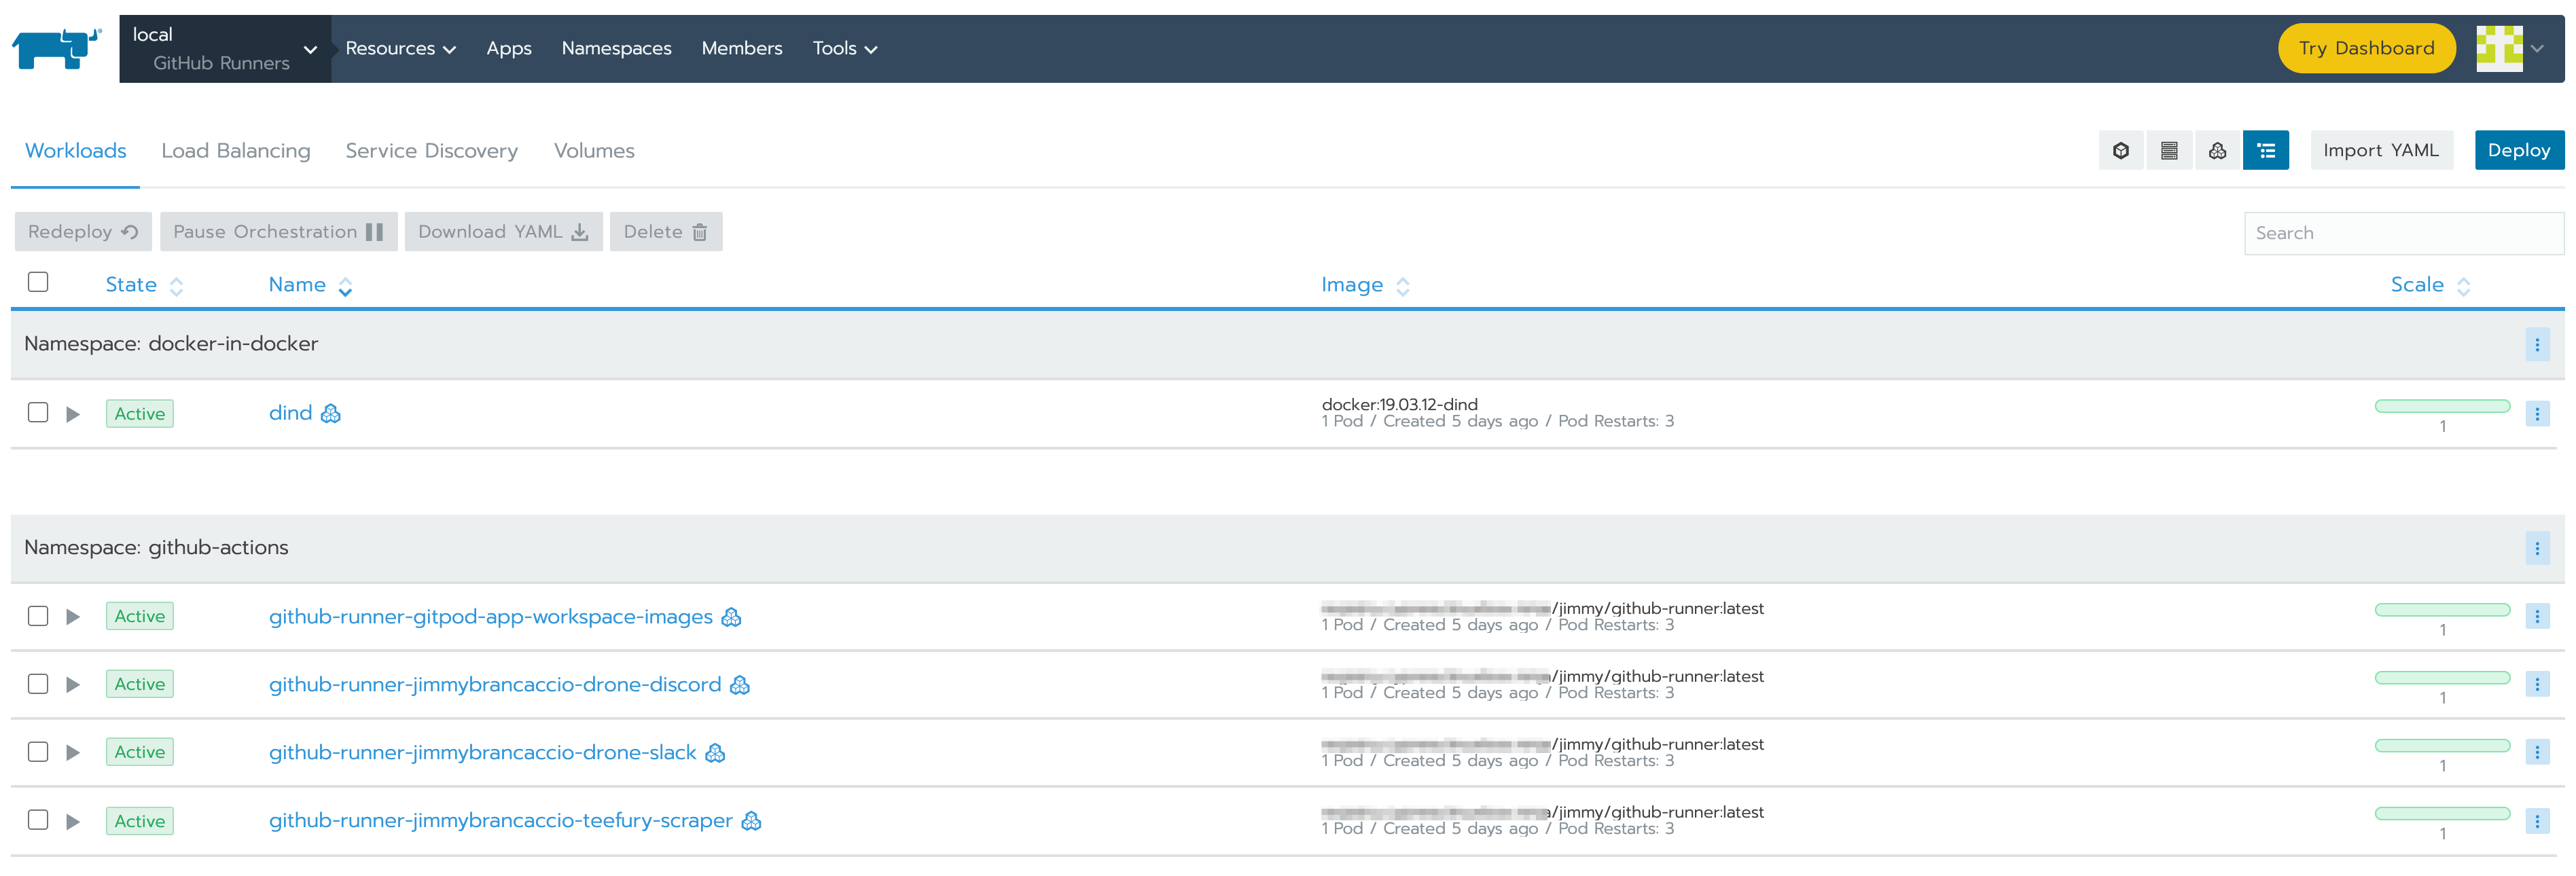Click the dind scale progress bar
2576x876 pixels.
click(2441, 406)
